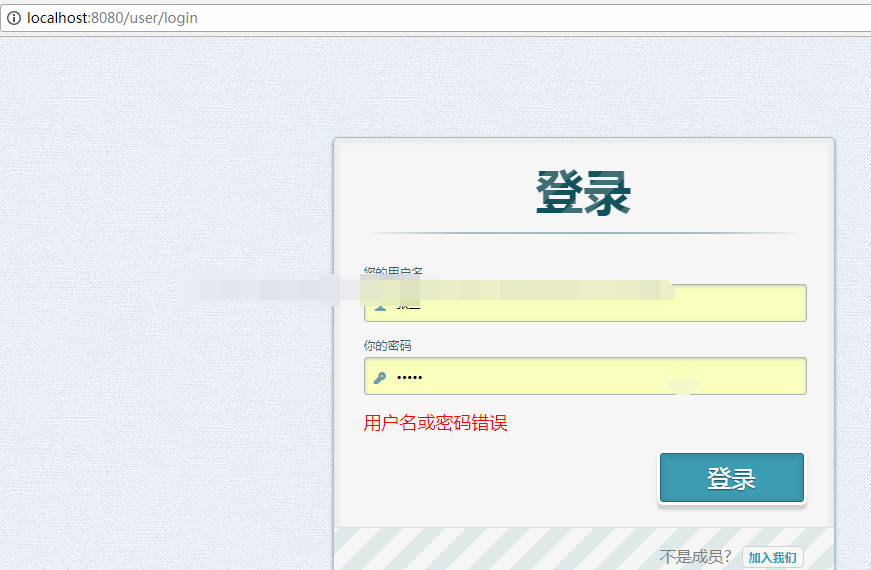Click the user icon in username field
Viewport: 871px width, 570px height.
click(x=380, y=306)
